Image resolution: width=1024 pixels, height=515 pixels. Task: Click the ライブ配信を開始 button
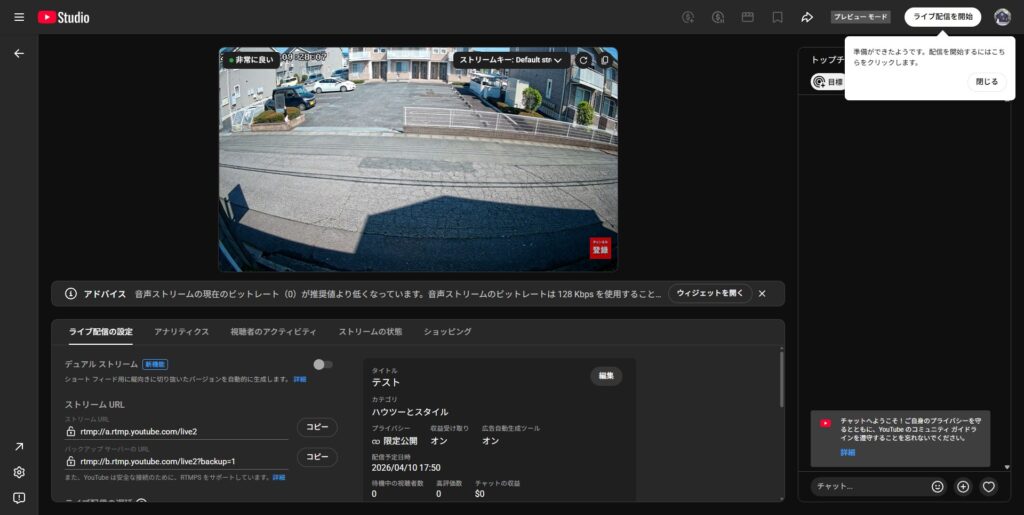942,17
